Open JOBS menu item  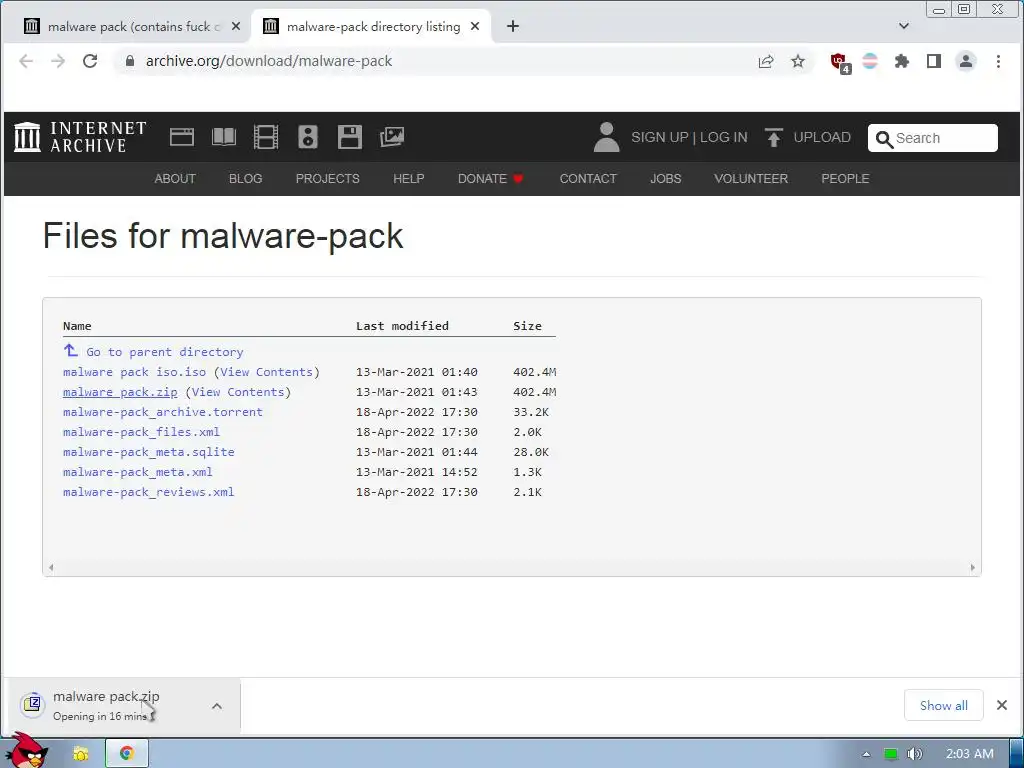click(665, 179)
